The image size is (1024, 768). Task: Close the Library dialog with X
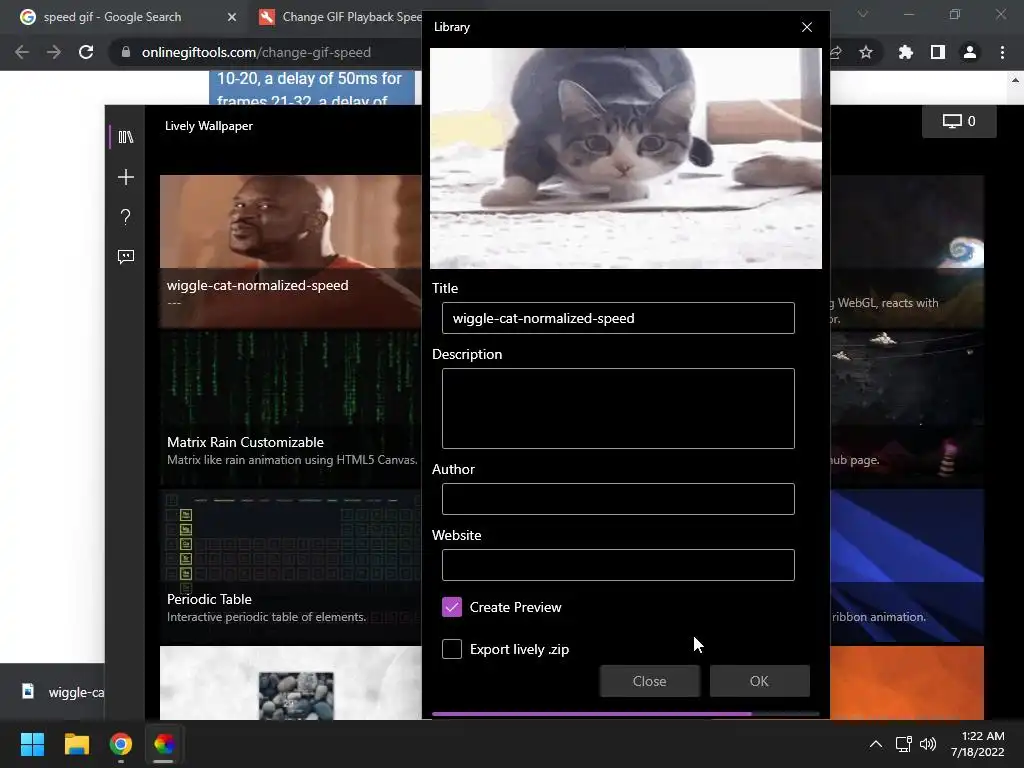coord(807,27)
